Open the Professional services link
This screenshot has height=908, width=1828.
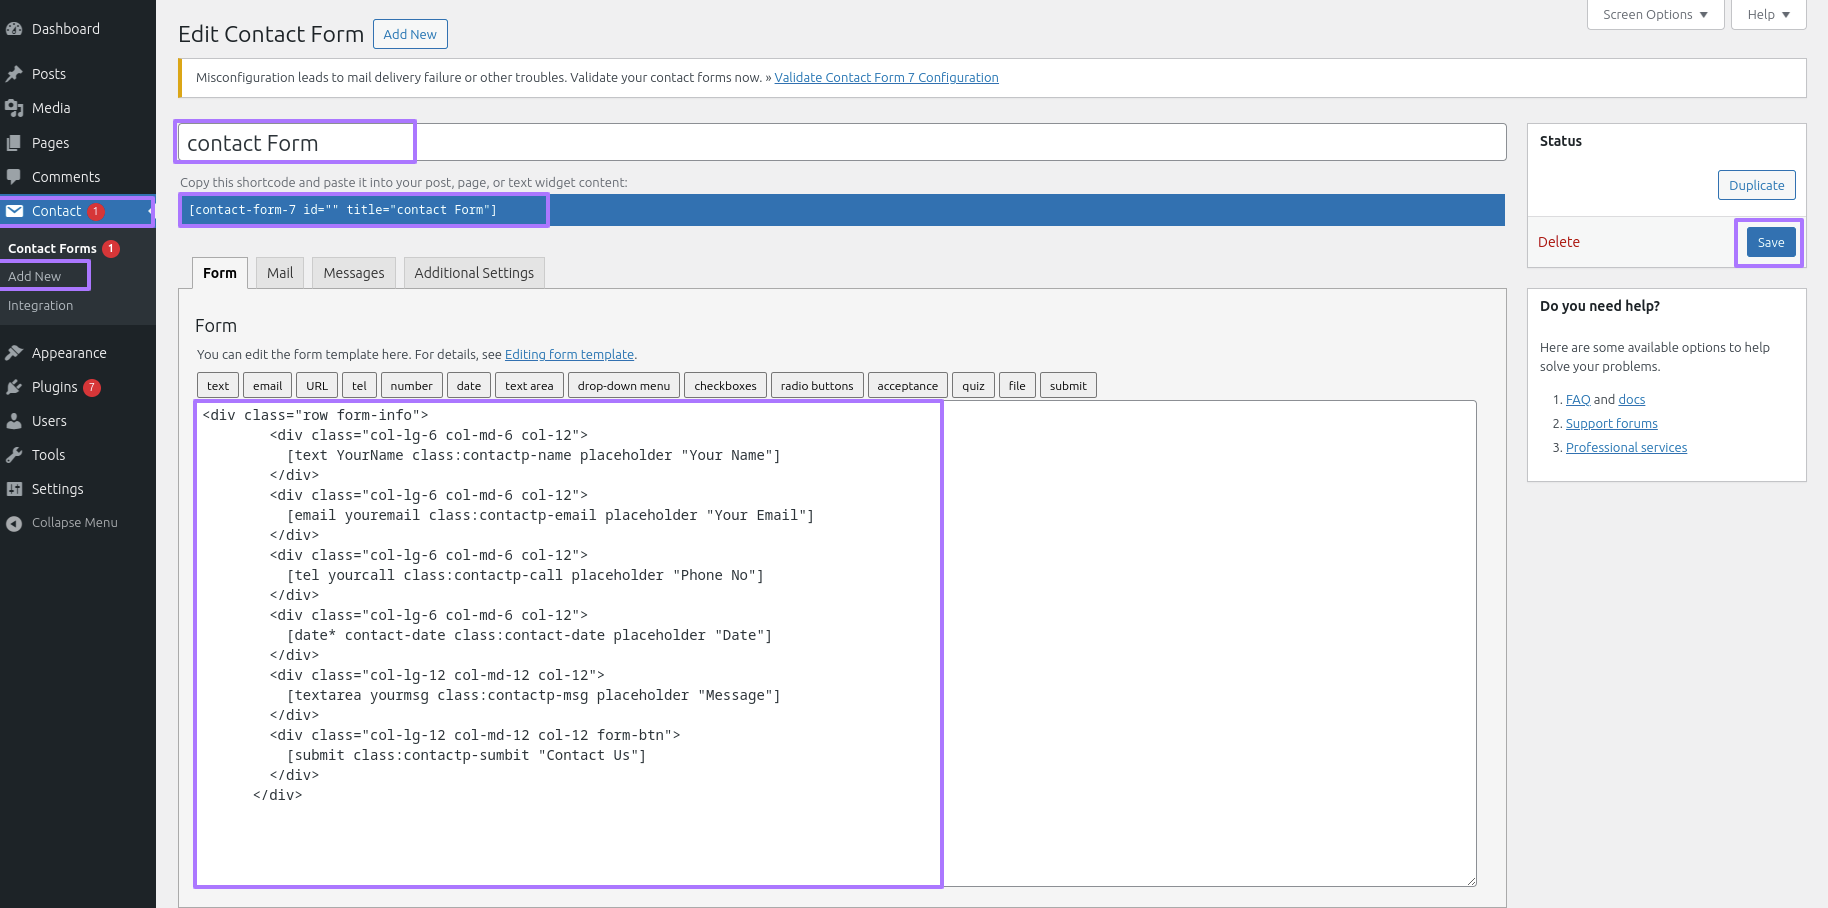[x=1626, y=448]
